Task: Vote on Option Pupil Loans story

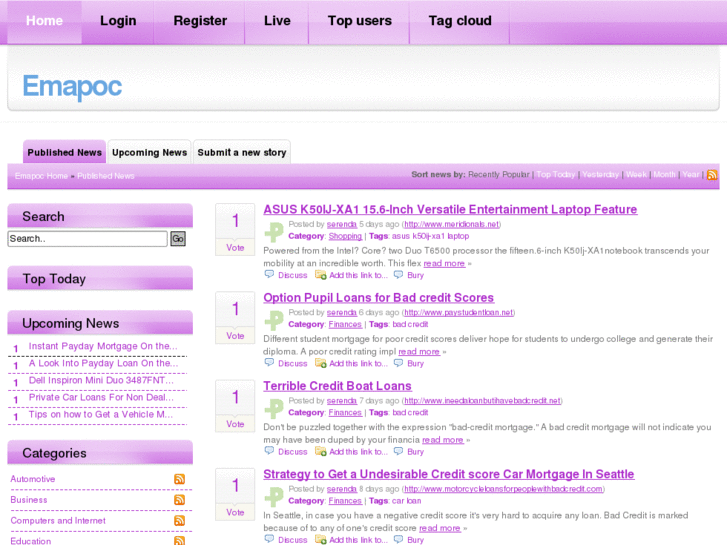Action: [x=235, y=336]
